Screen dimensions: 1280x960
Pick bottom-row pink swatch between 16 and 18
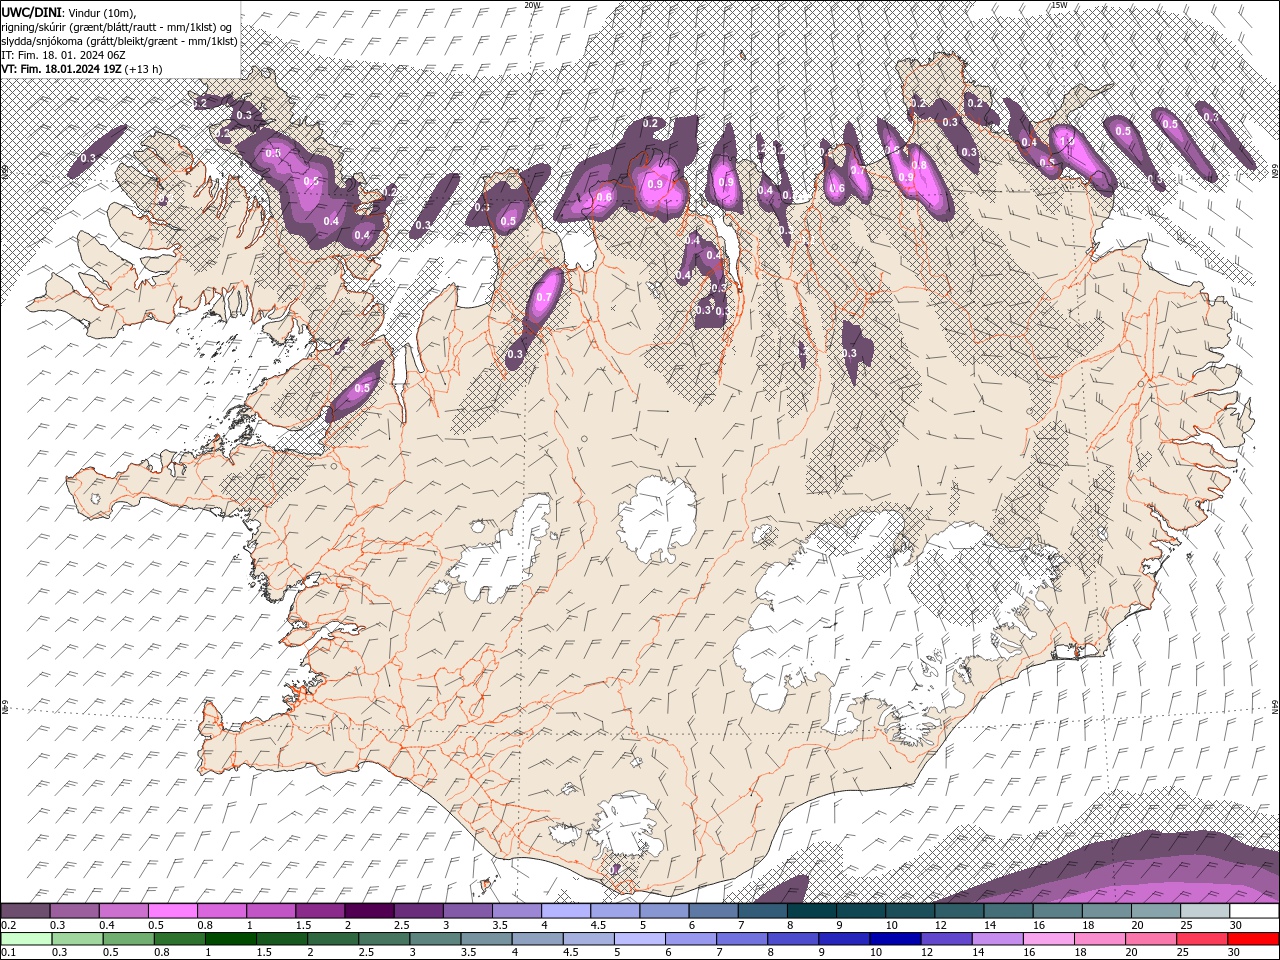1048,939
